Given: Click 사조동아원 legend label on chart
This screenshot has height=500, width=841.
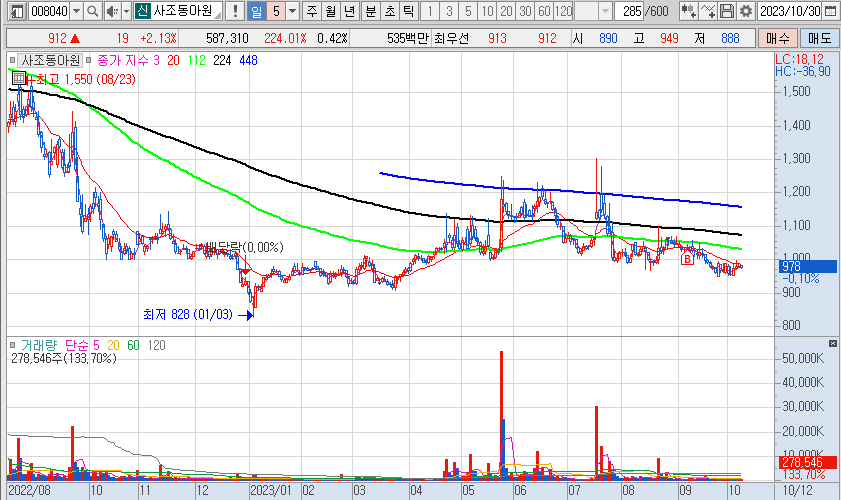Looking at the screenshot, I should point(50,60).
